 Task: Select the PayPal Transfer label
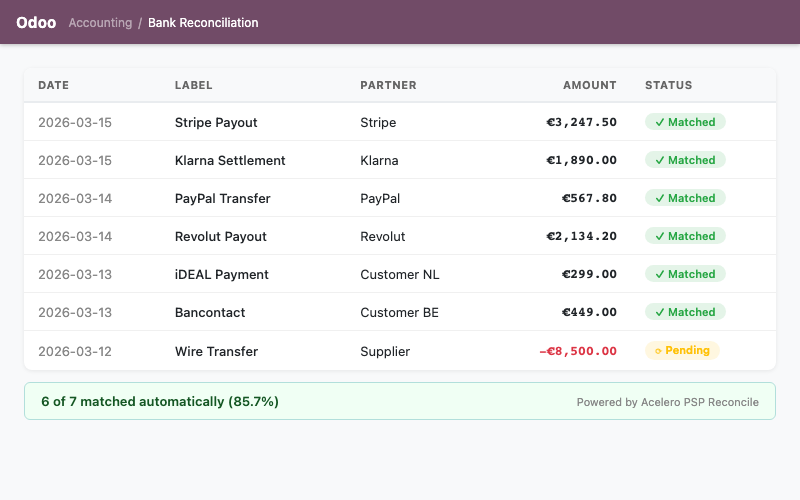coord(222,198)
